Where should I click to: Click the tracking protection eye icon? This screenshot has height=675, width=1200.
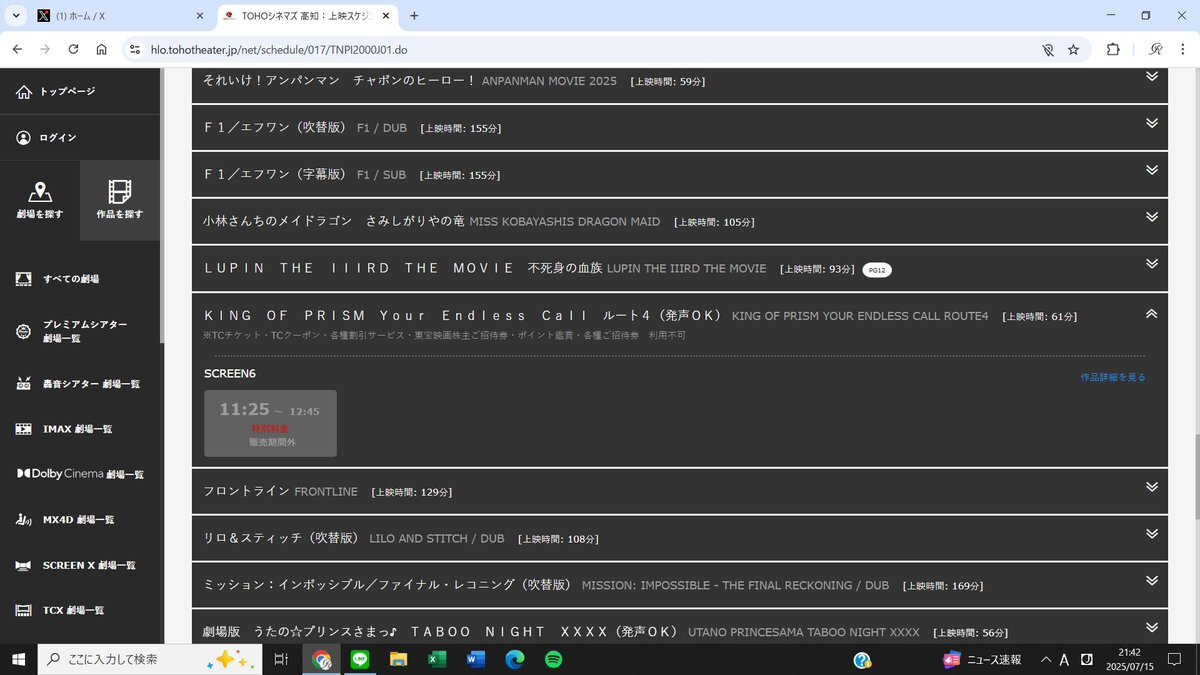(1047, 49)
